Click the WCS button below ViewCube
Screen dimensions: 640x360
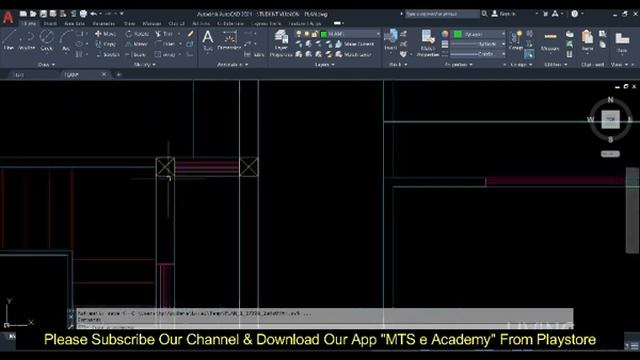click(x=610, y=154)
